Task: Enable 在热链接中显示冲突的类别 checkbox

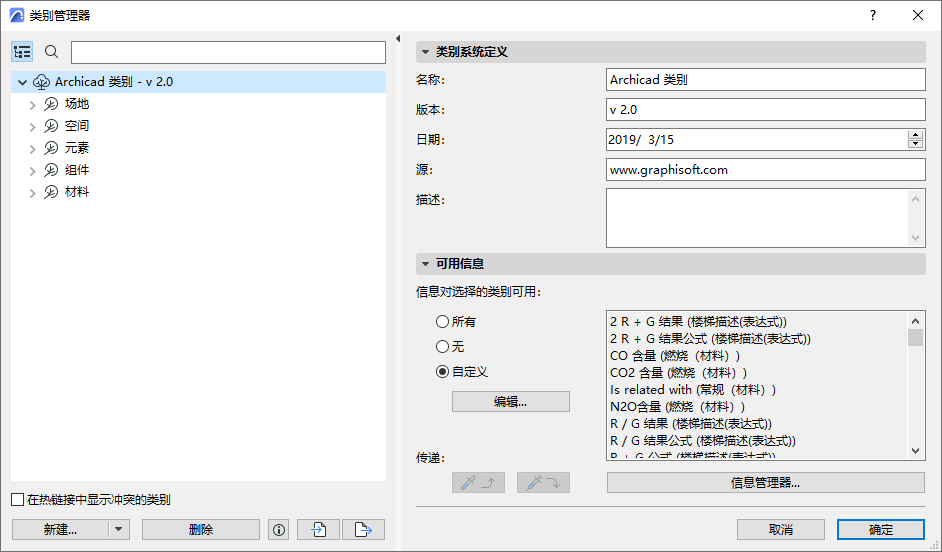Action: click(18, 500)
